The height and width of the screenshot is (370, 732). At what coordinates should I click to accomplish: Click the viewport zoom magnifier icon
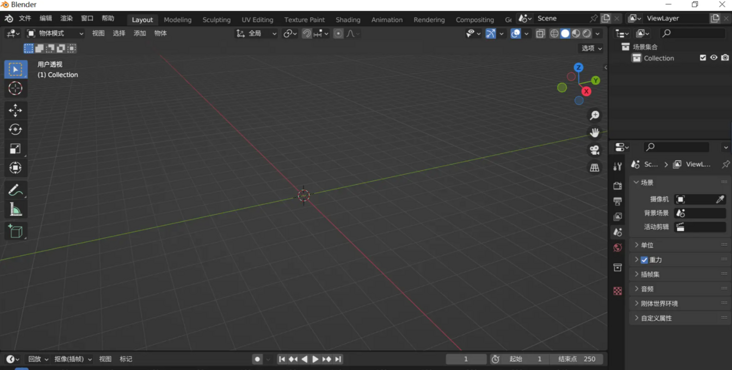point(594,115)
